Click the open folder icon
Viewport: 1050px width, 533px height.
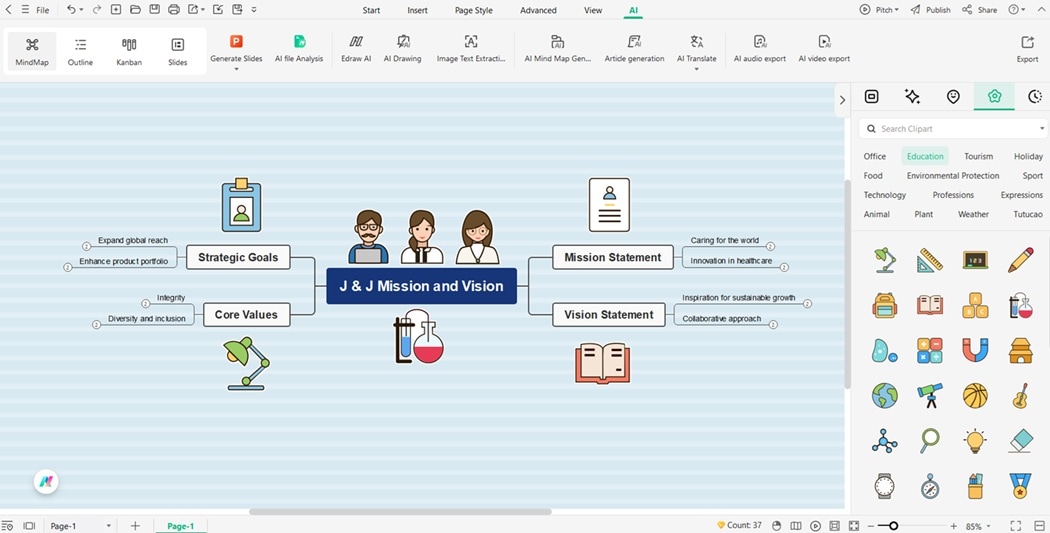click(x=135, y=9)
